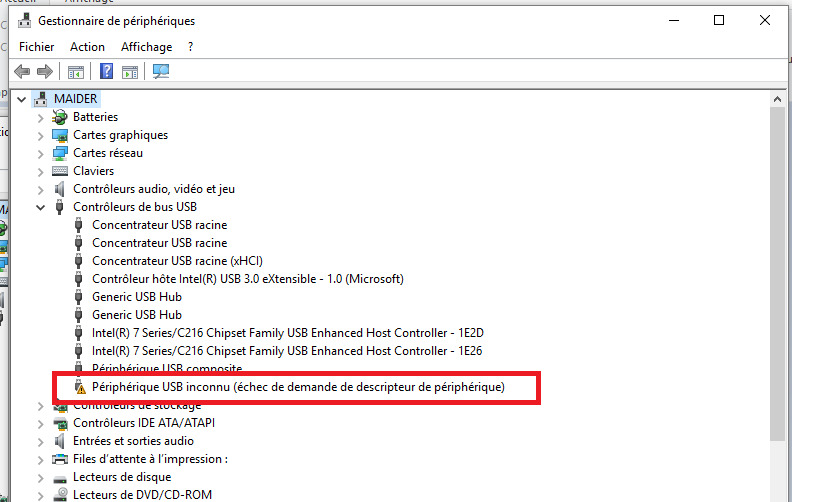The height and width of the screenshot is (502, 819).
Task: Expand the Lecteurs de disque category
Action: pos(40,477)
